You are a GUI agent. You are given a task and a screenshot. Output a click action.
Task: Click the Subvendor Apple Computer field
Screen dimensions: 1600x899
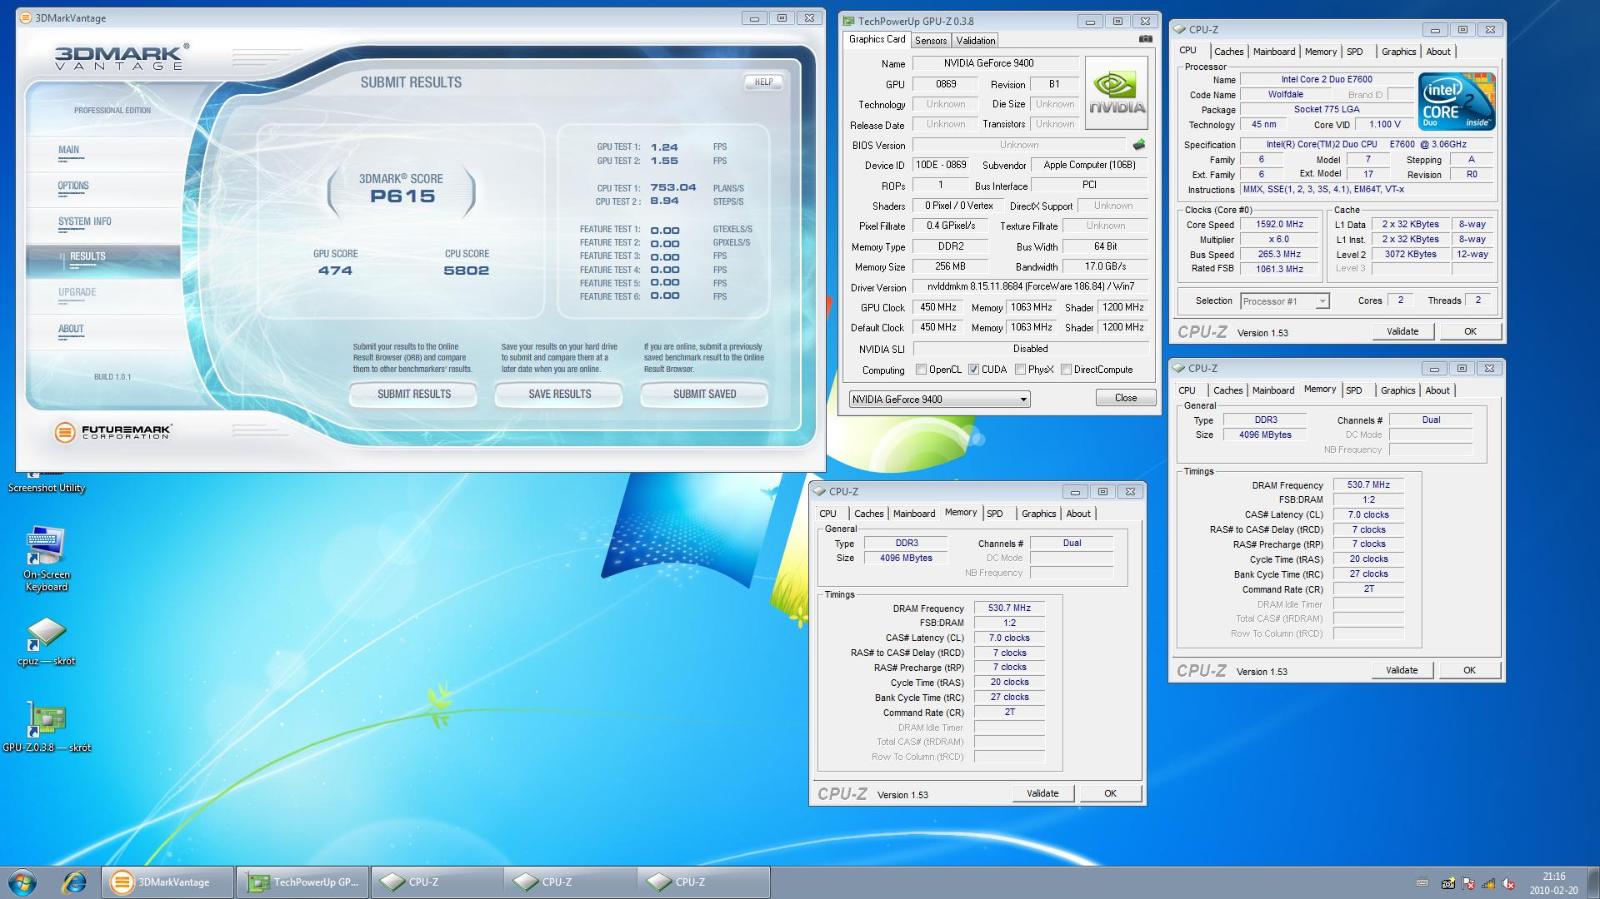(1089, 165)
